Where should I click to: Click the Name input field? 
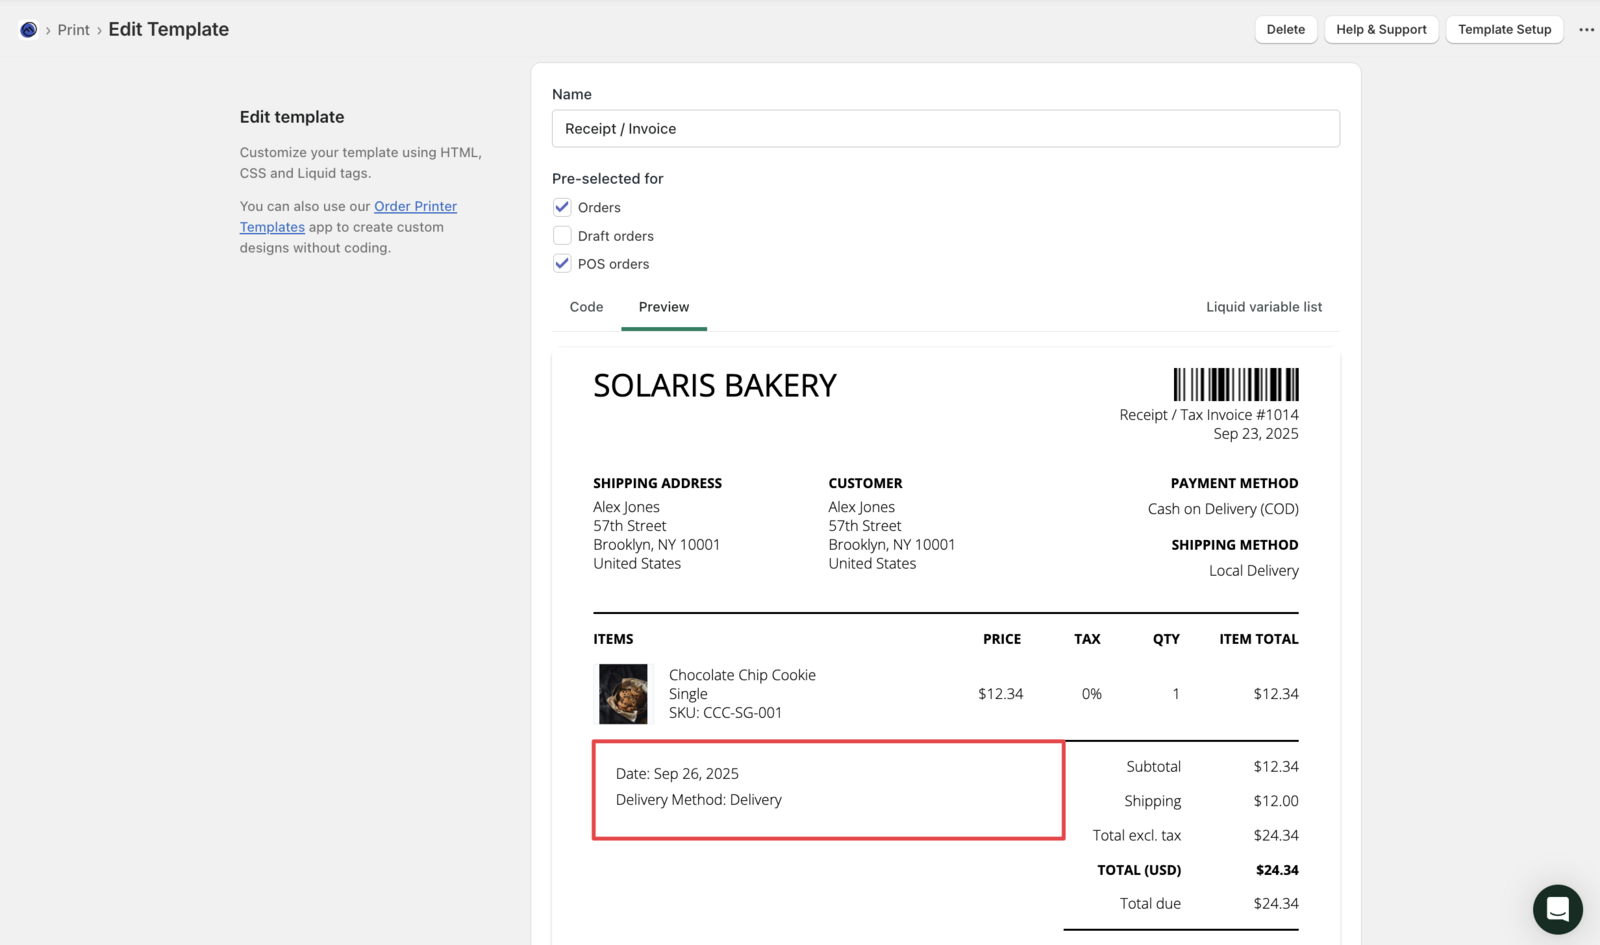tap(946, 129)
